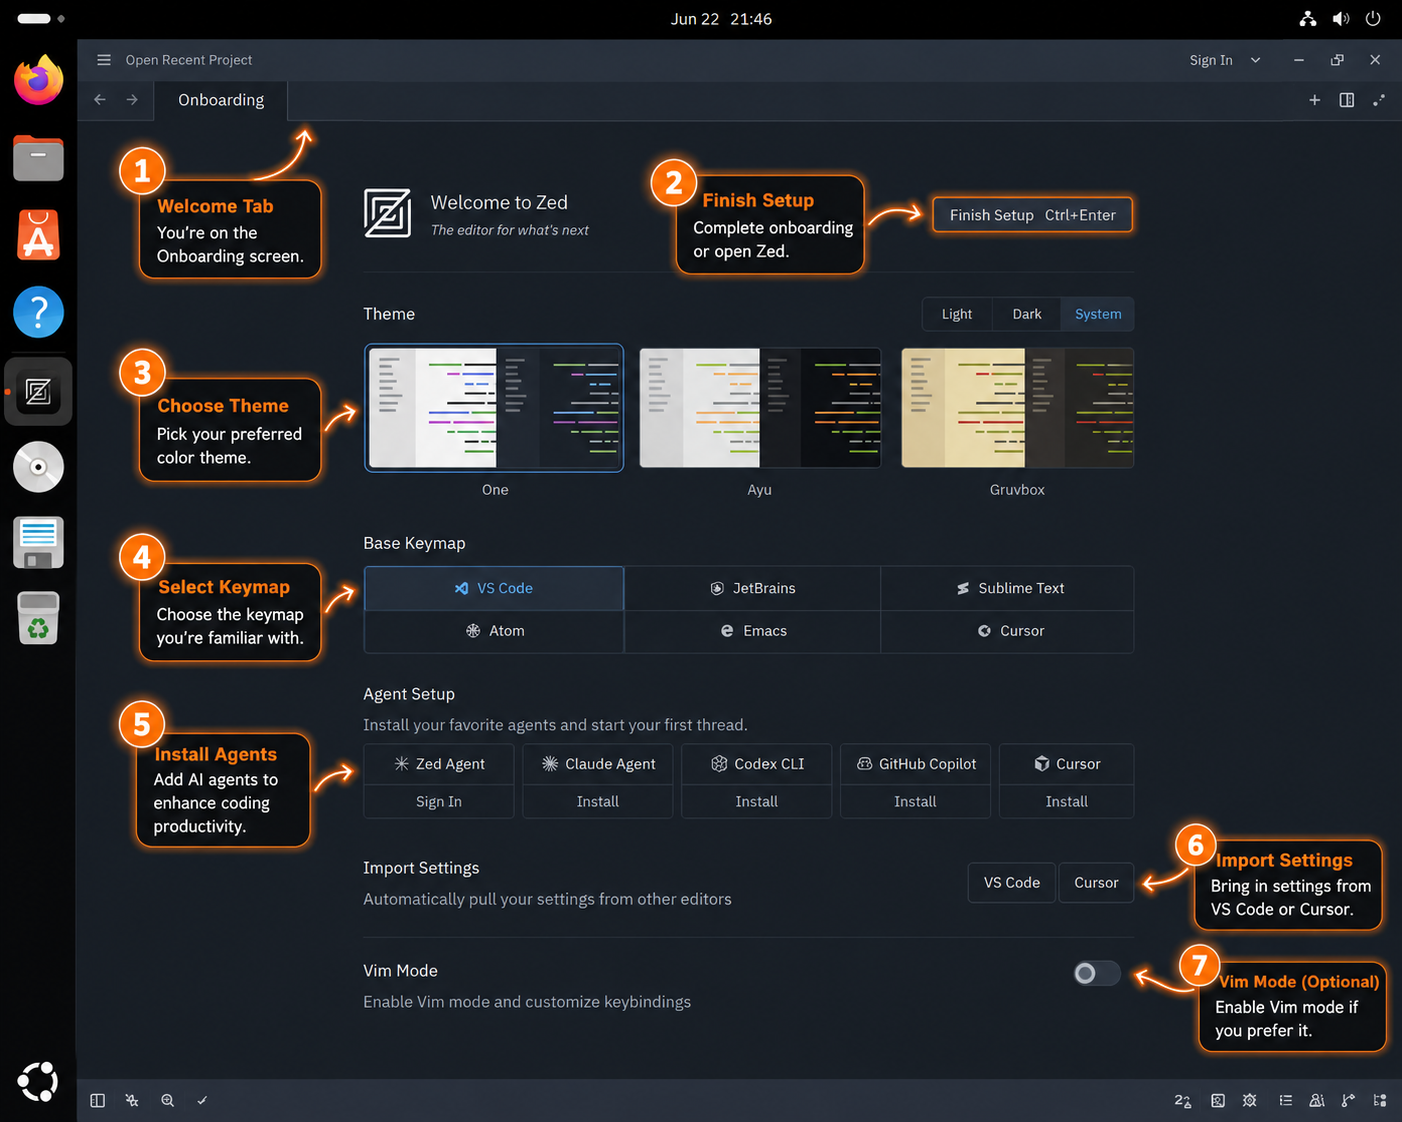Click Open Recent Project in title bar
1402x1122 pixels.
click(189, 60)
